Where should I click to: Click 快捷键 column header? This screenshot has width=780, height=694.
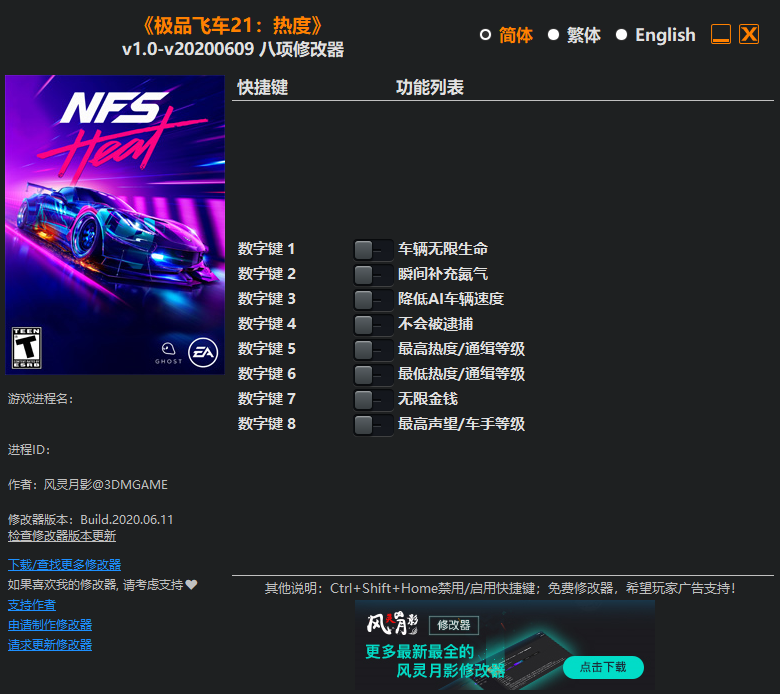coord(263,88)
